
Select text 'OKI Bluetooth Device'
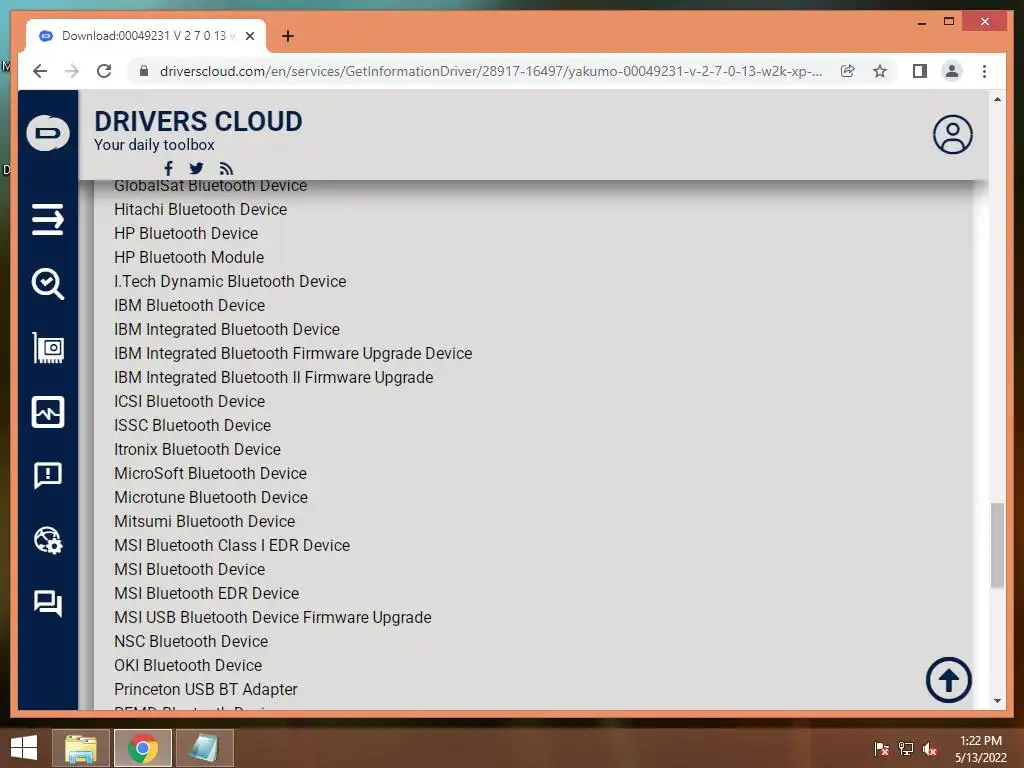[x=188, y=665]
